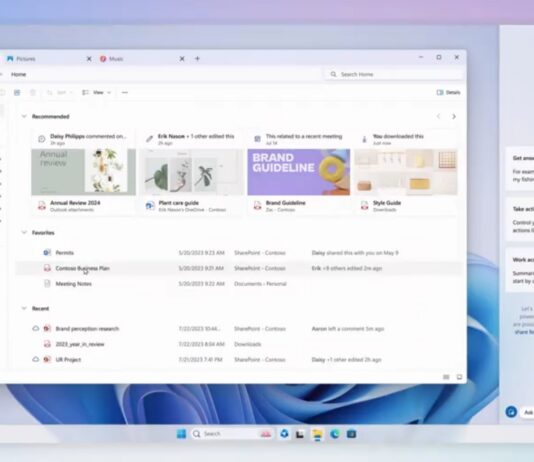Open File Explorer from the taskbar
The height and width of the screenshot is (462, 534).
pyautogui.click(x=317, y=434)
